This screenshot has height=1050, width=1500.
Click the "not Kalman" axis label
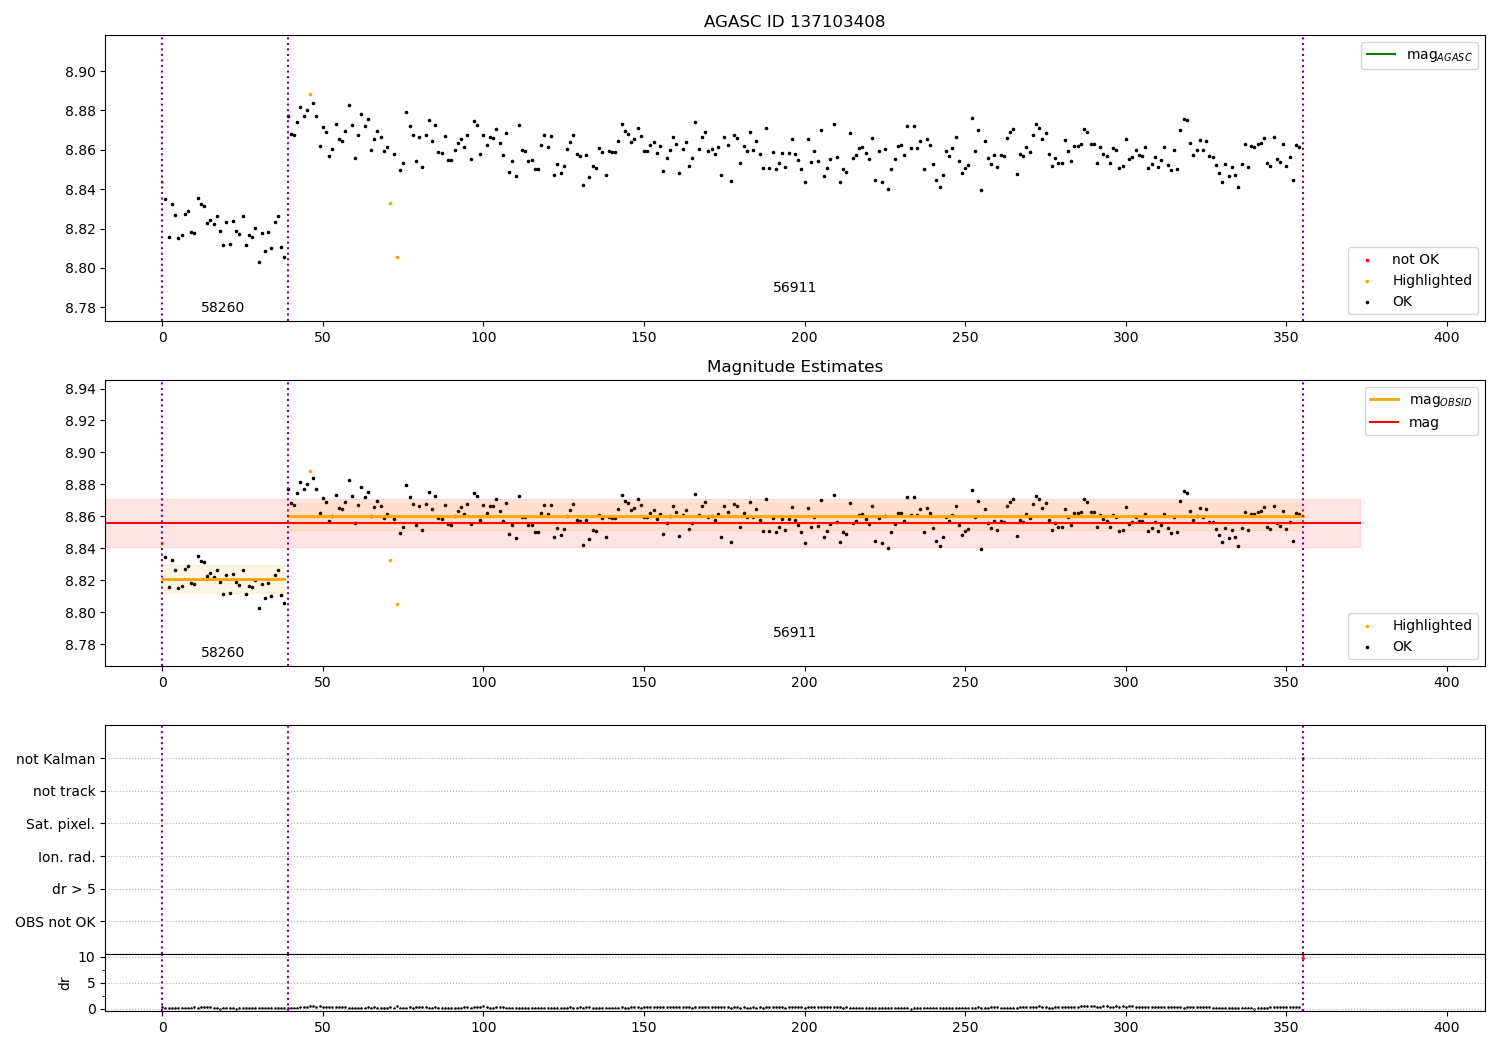point(56,760)
